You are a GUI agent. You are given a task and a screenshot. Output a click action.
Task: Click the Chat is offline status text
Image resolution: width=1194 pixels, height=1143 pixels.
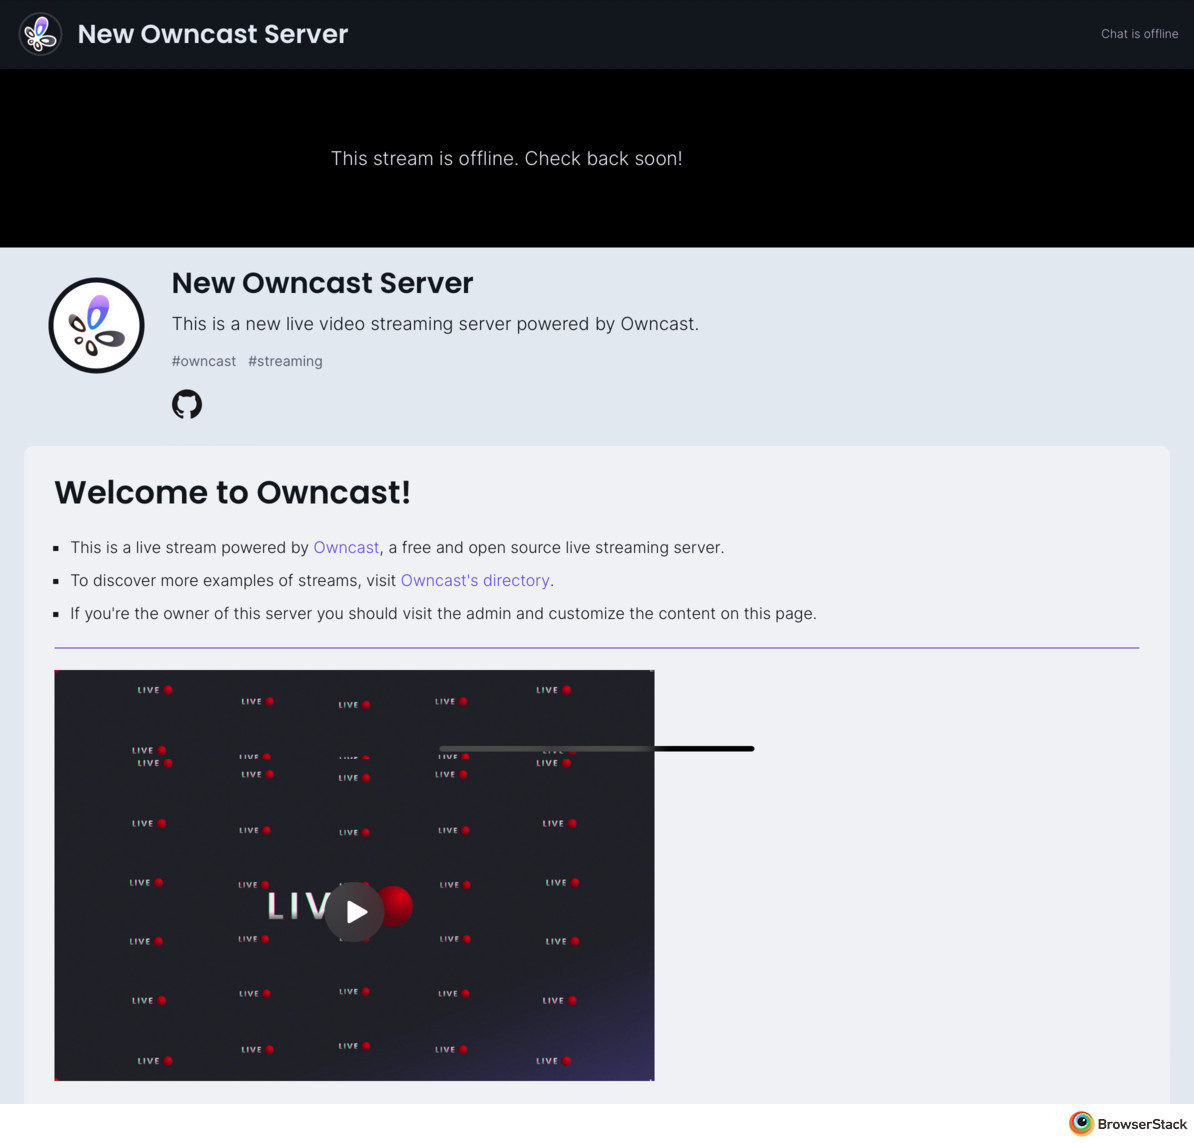[1139, 34]
